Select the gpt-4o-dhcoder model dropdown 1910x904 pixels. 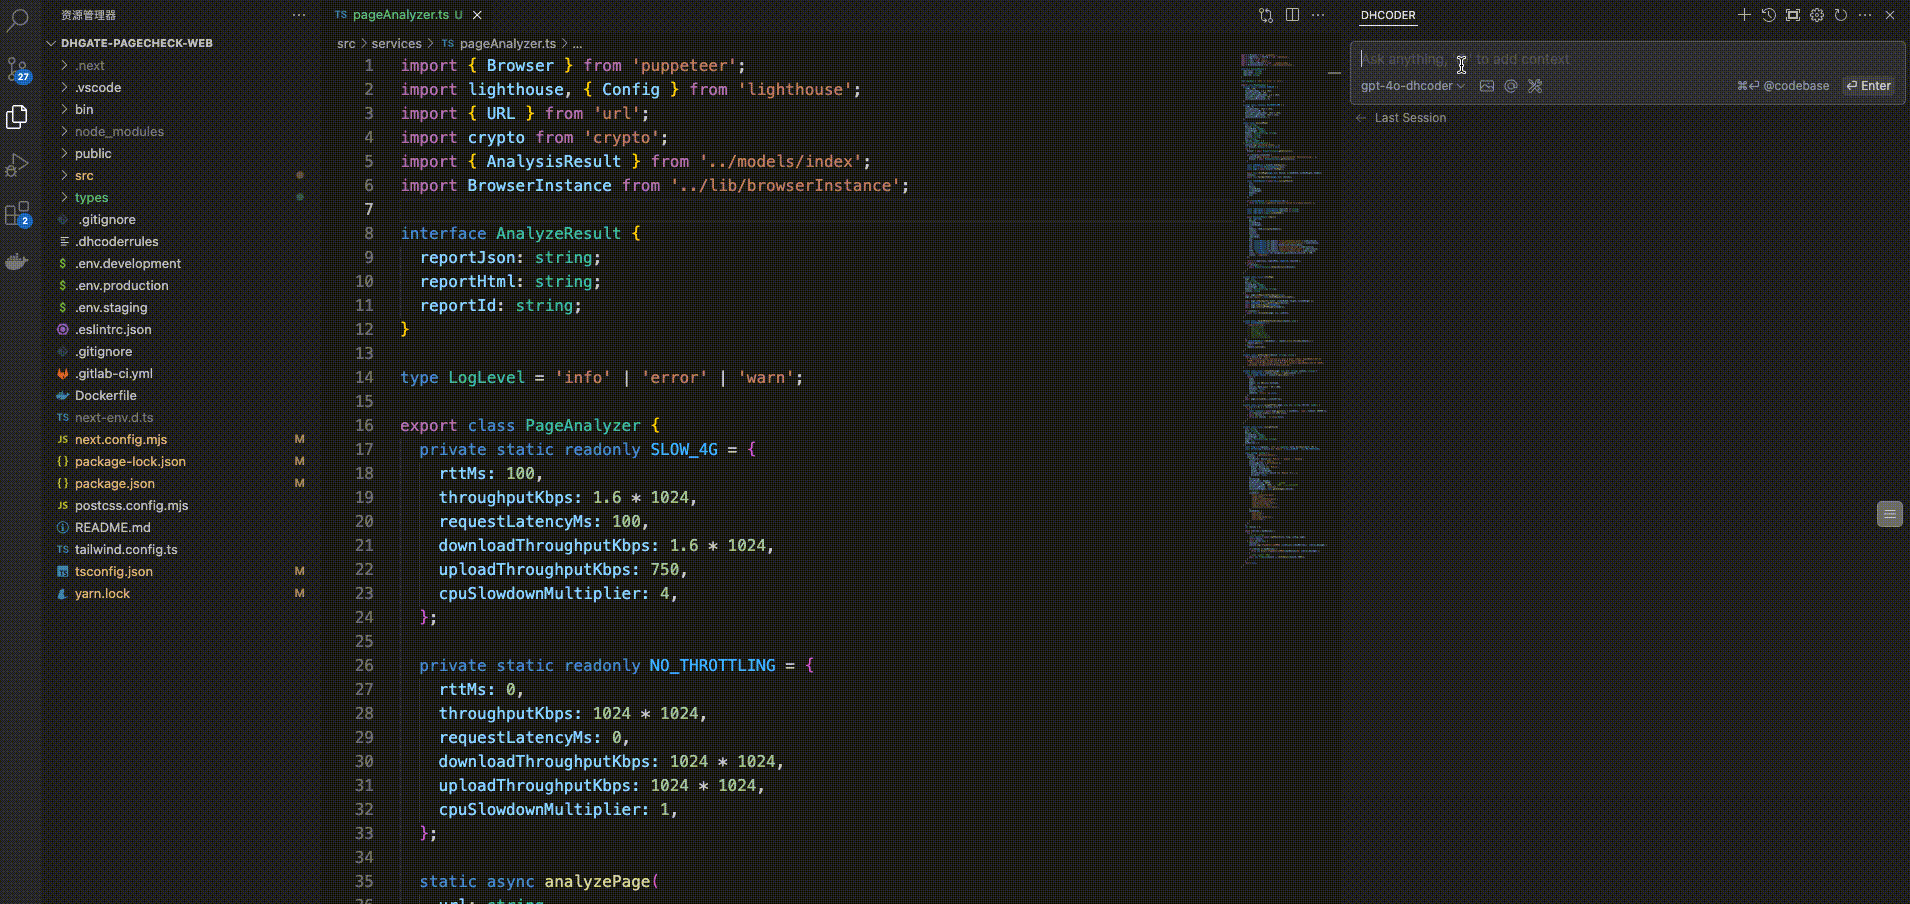tap(1412, 86)
